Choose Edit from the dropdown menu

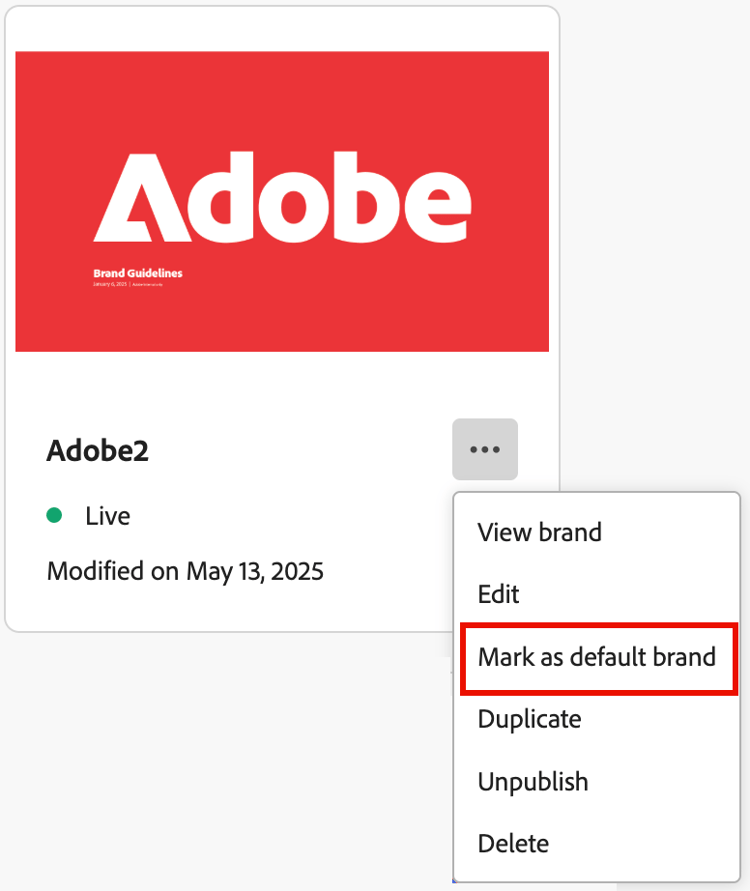(x=499, y=594)
